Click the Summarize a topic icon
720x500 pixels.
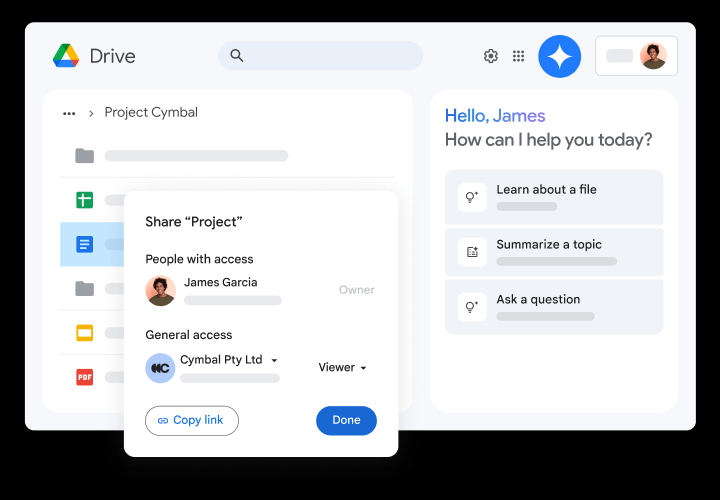click(x=472, y=252)
